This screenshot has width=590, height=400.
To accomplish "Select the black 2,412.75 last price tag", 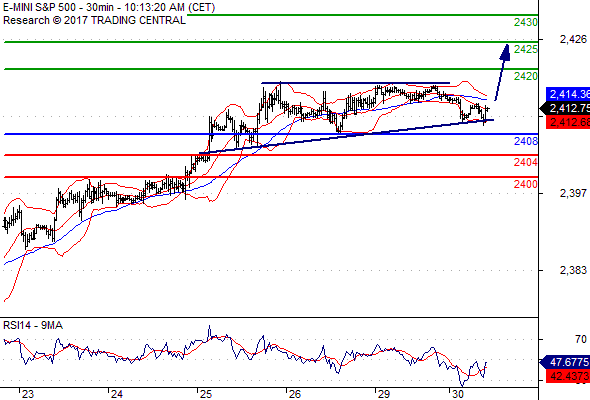I will 566,108.
